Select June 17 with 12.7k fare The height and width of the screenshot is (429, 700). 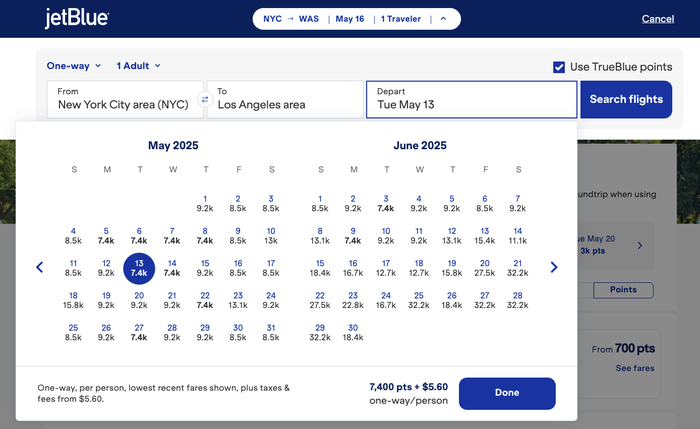click(386, 268)
